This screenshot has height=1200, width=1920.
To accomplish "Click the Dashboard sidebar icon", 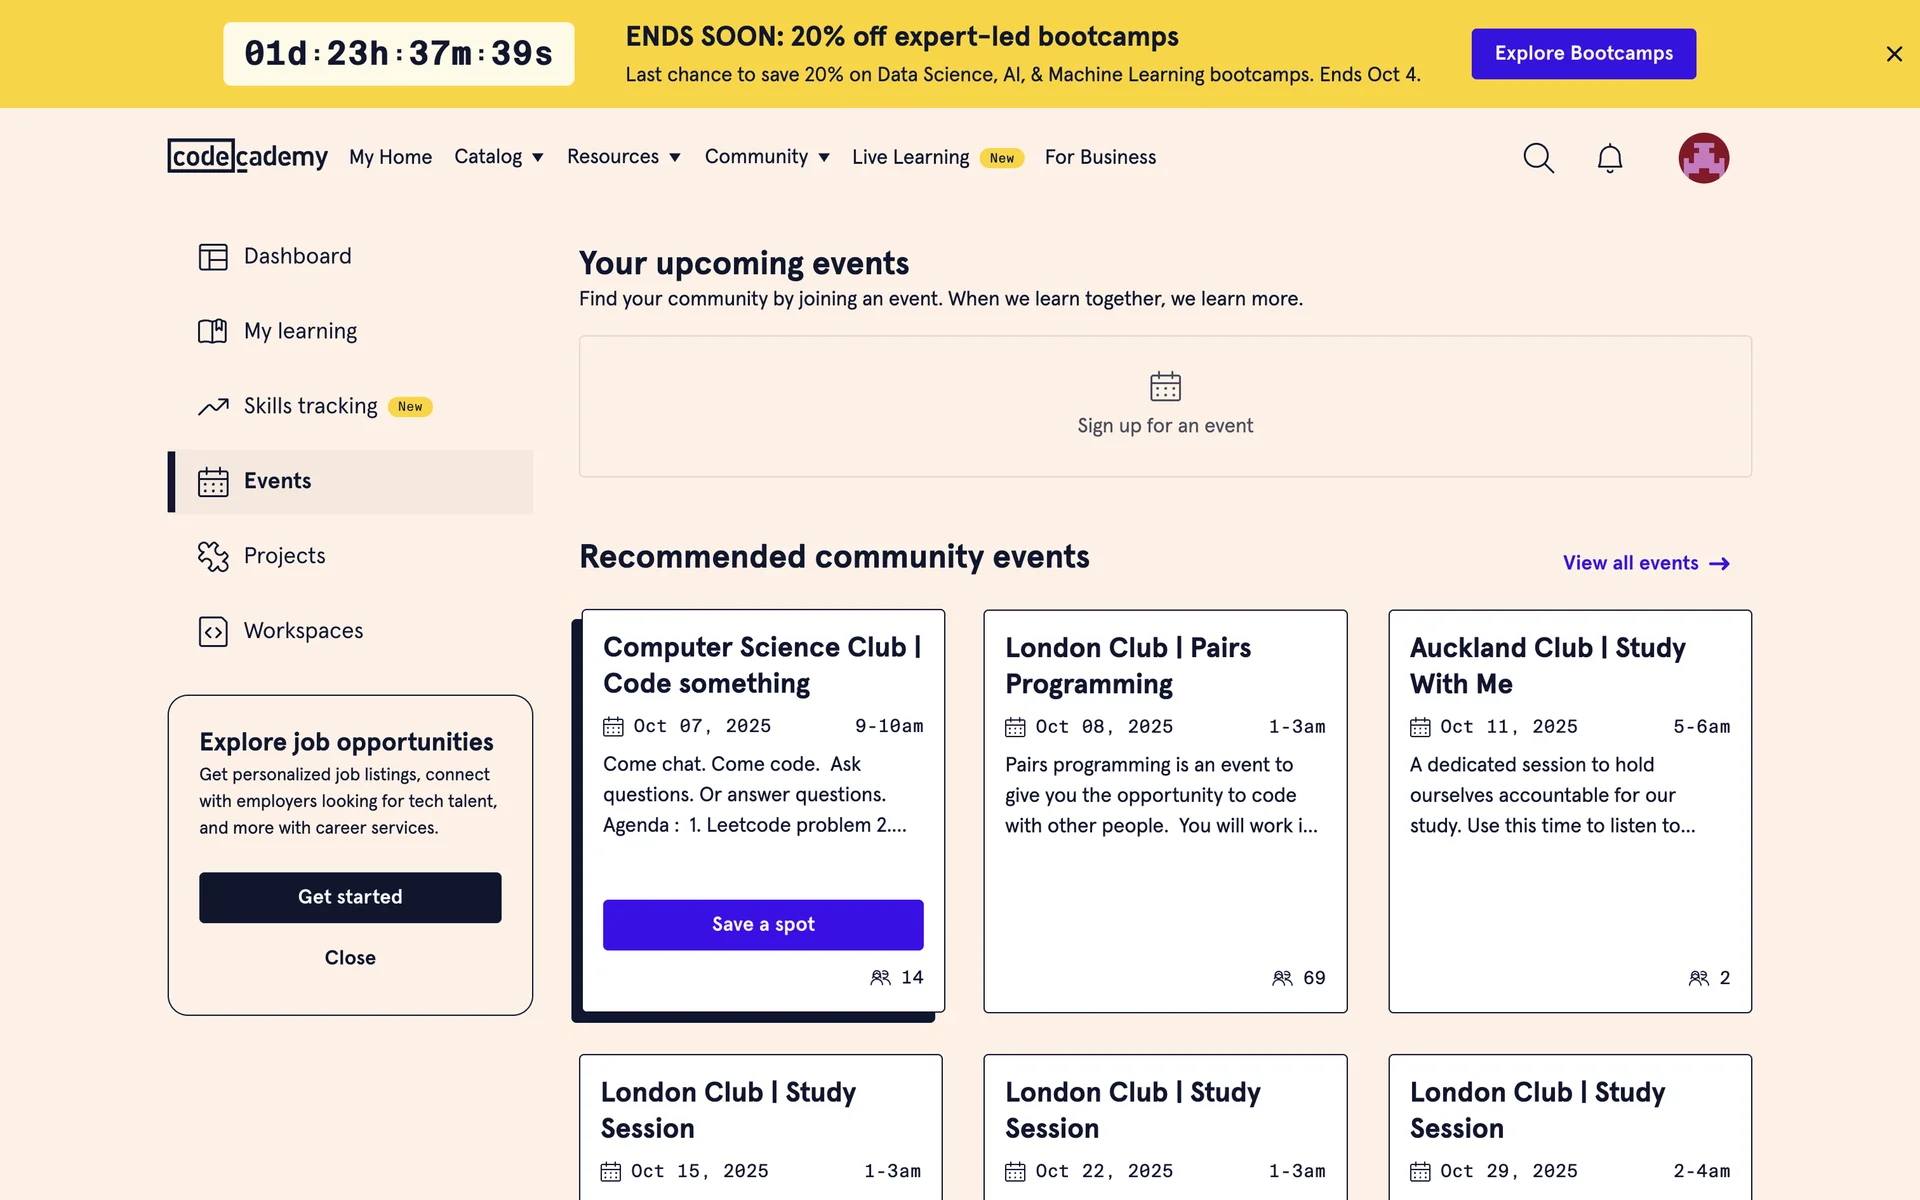I will 213,257.
